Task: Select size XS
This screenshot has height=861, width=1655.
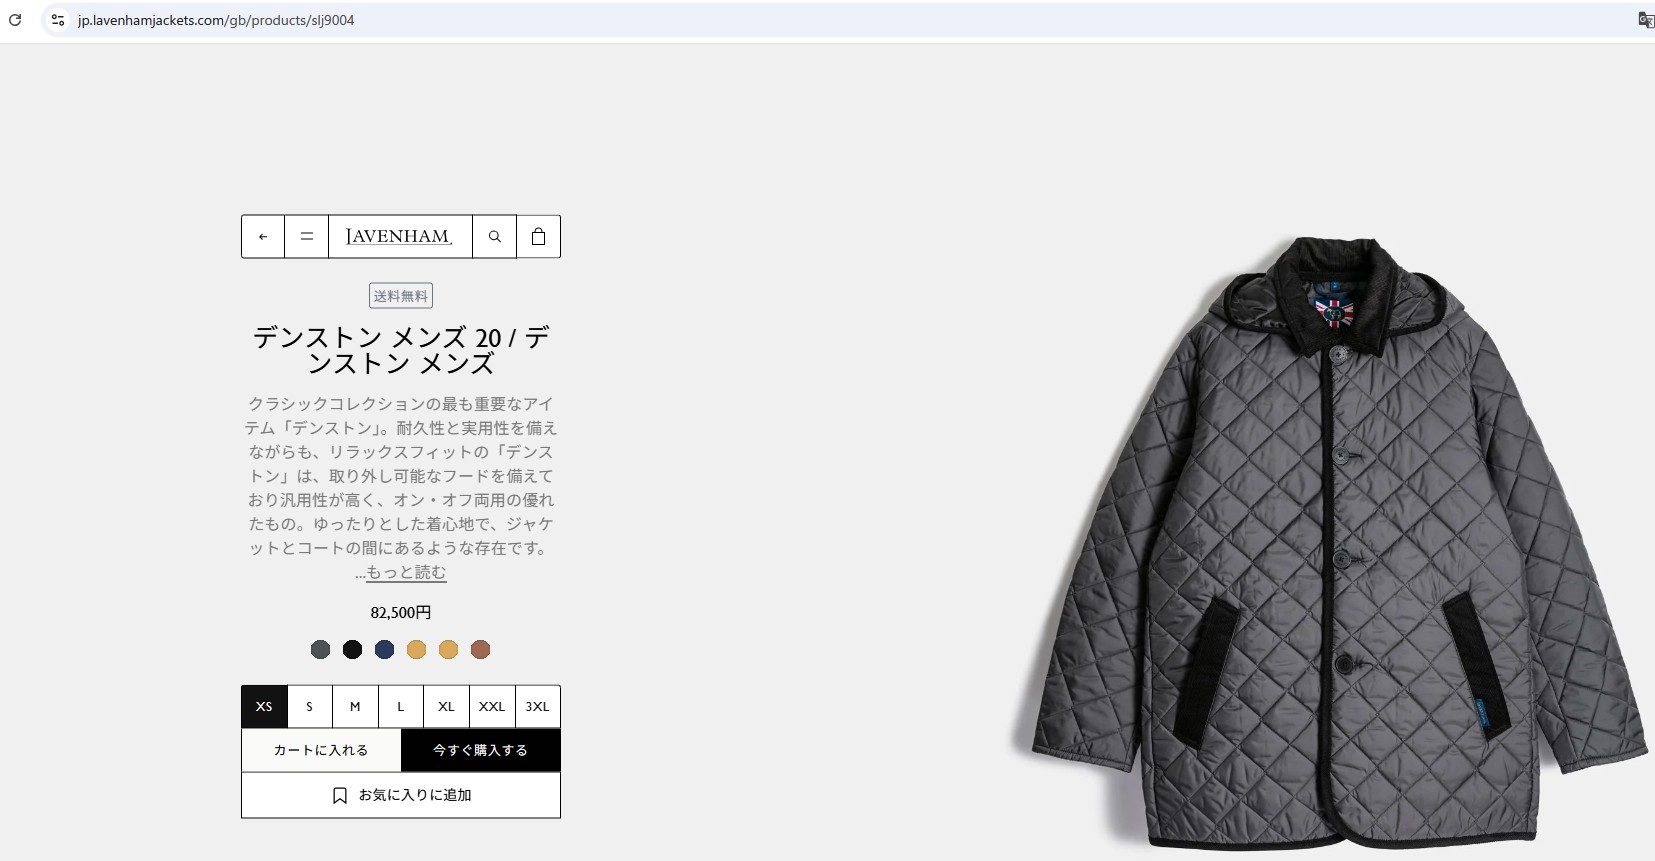Action: [264, 707]
